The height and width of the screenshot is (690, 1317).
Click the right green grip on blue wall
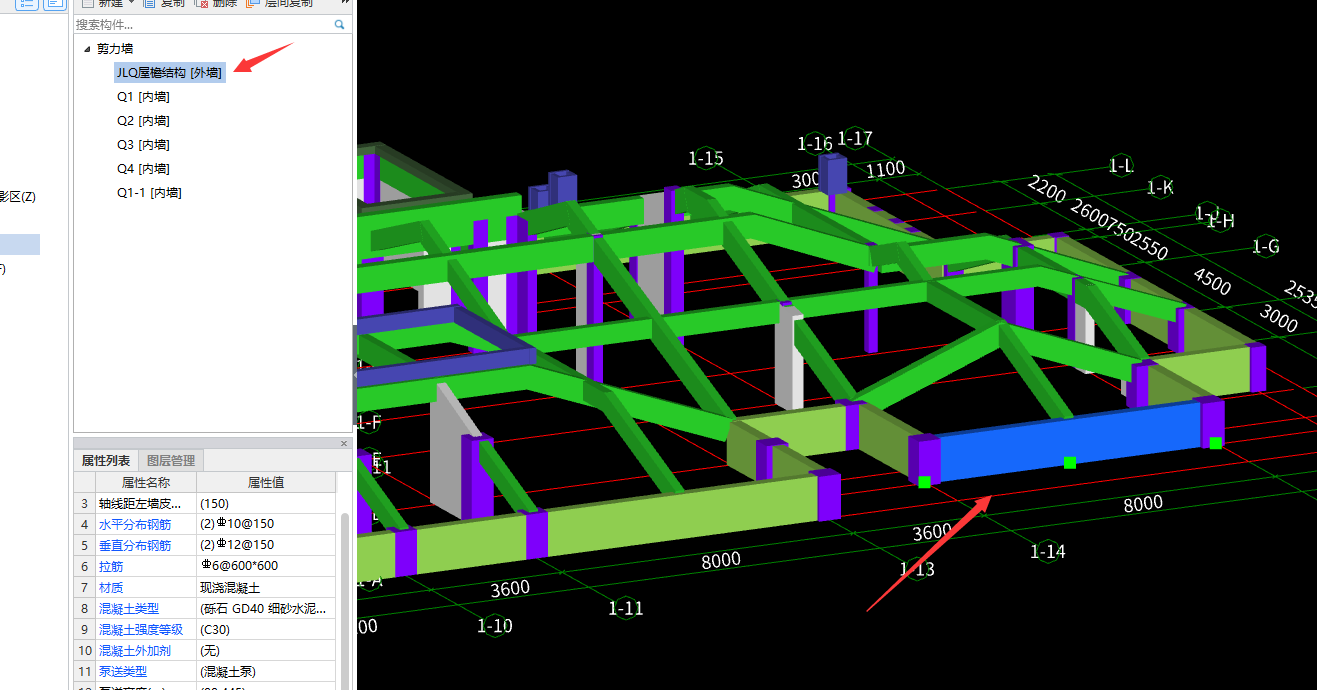(x=1215, y=443)
